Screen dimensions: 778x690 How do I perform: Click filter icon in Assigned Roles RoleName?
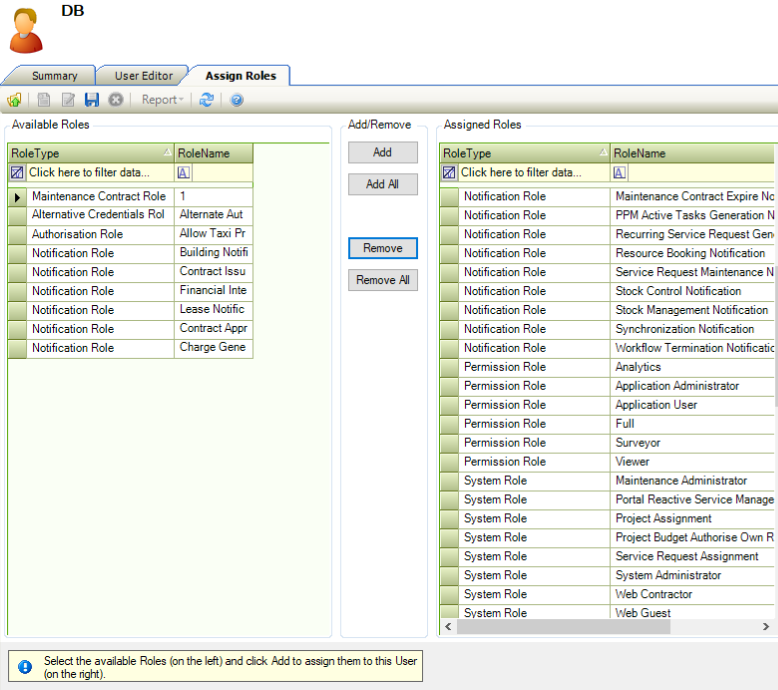tap(620, 173)
